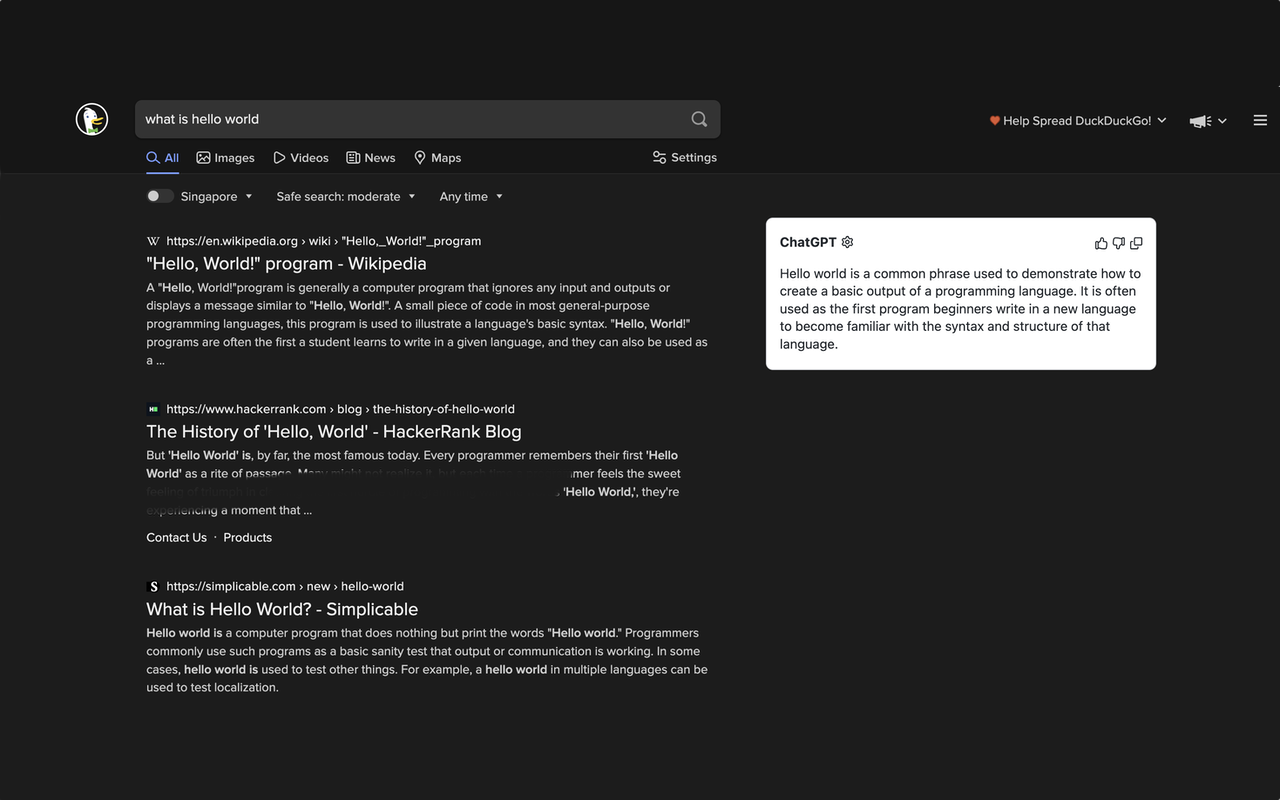Open the ChatGPT panel gear settings icon
The width and height of the screenshot is (1280, 800).
(x=847, y=242)
